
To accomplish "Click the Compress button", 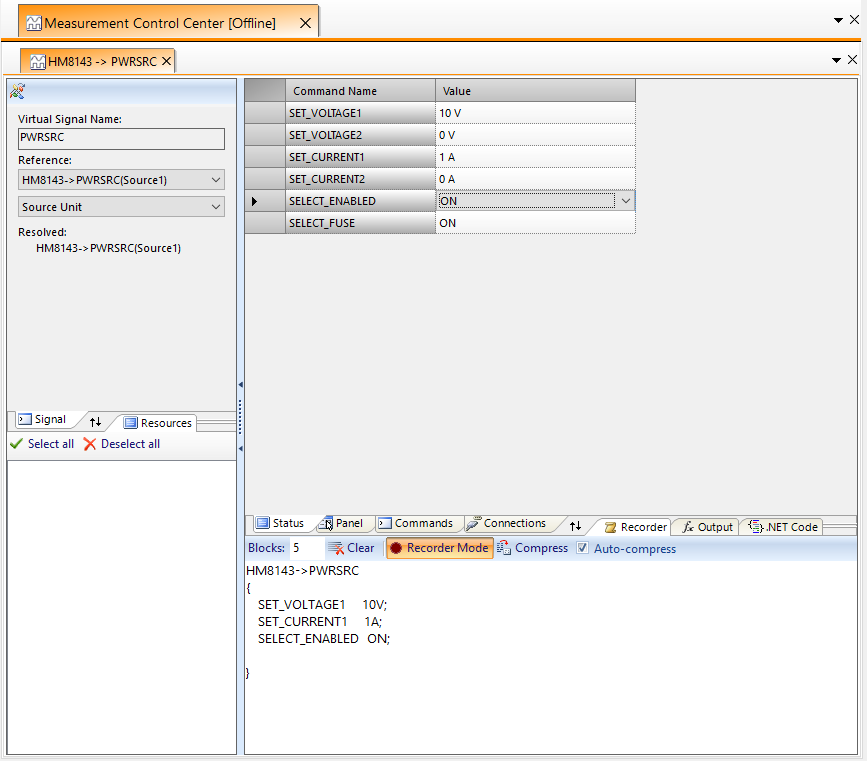I will point(532,548).
